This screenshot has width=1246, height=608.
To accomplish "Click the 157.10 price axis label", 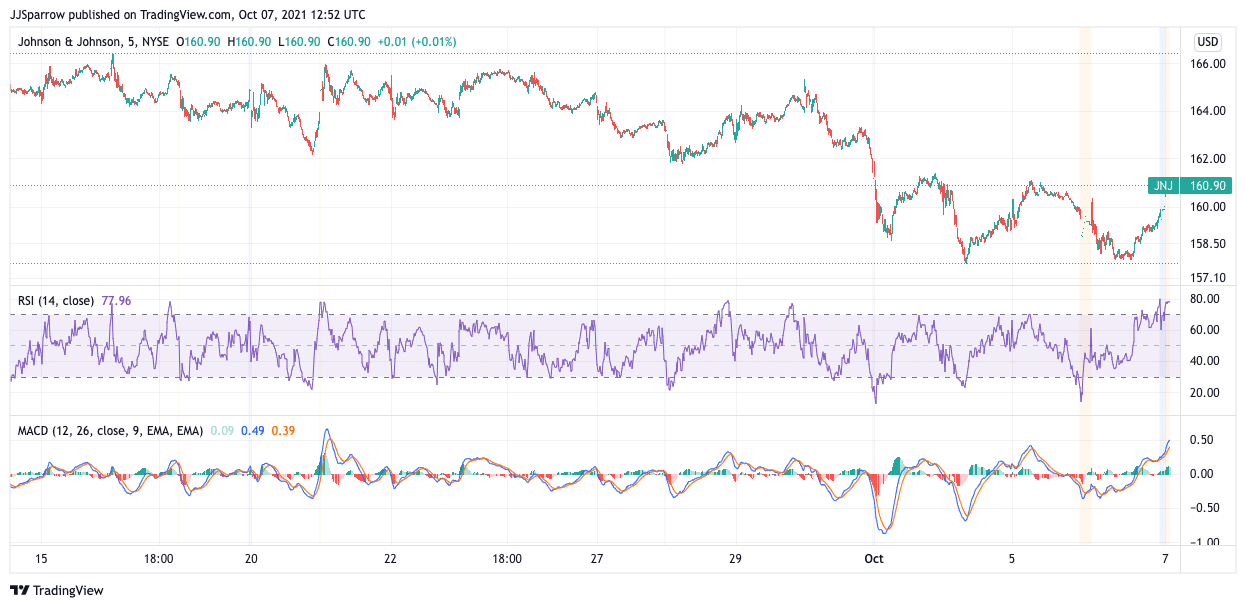I will 1207,277.
